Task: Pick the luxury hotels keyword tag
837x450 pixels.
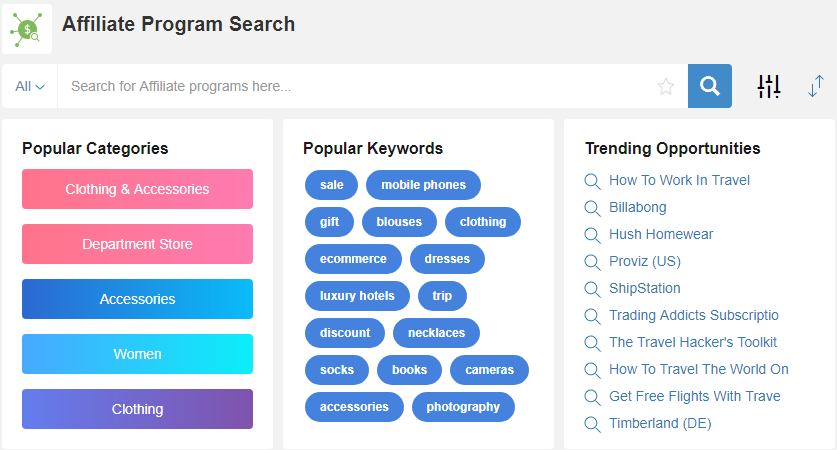Action: (357, 296)
